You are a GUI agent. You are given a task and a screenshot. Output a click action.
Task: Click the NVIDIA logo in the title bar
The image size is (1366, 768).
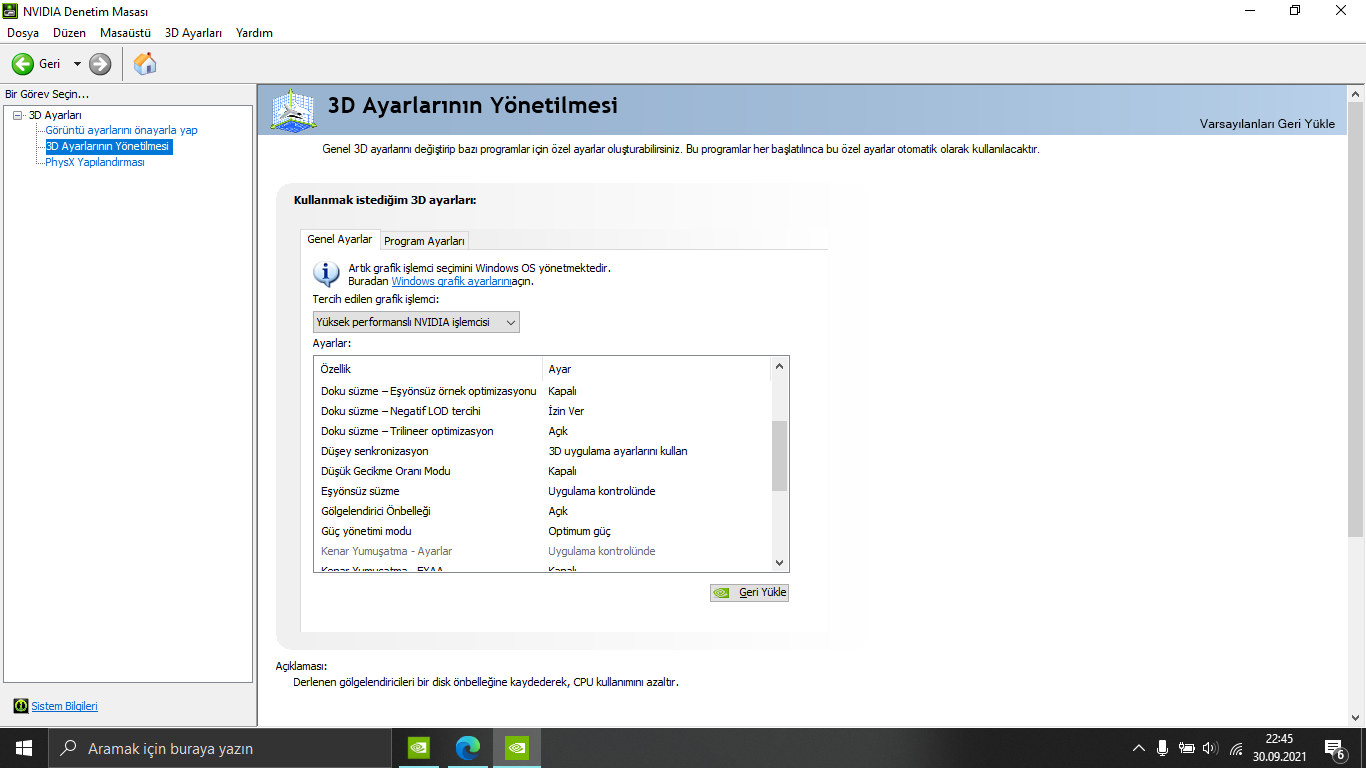point(11,11)
